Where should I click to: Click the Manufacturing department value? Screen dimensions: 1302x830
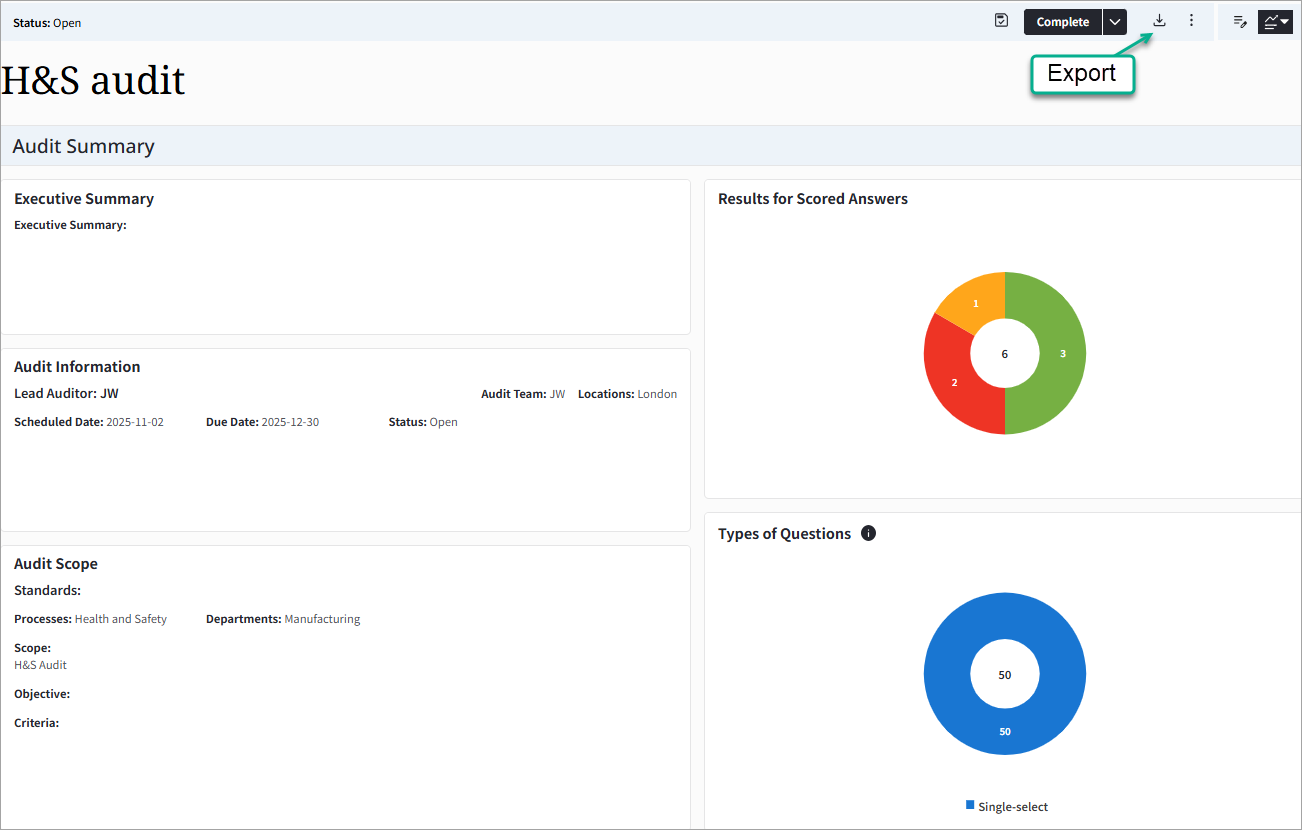[x=322, y=619]
